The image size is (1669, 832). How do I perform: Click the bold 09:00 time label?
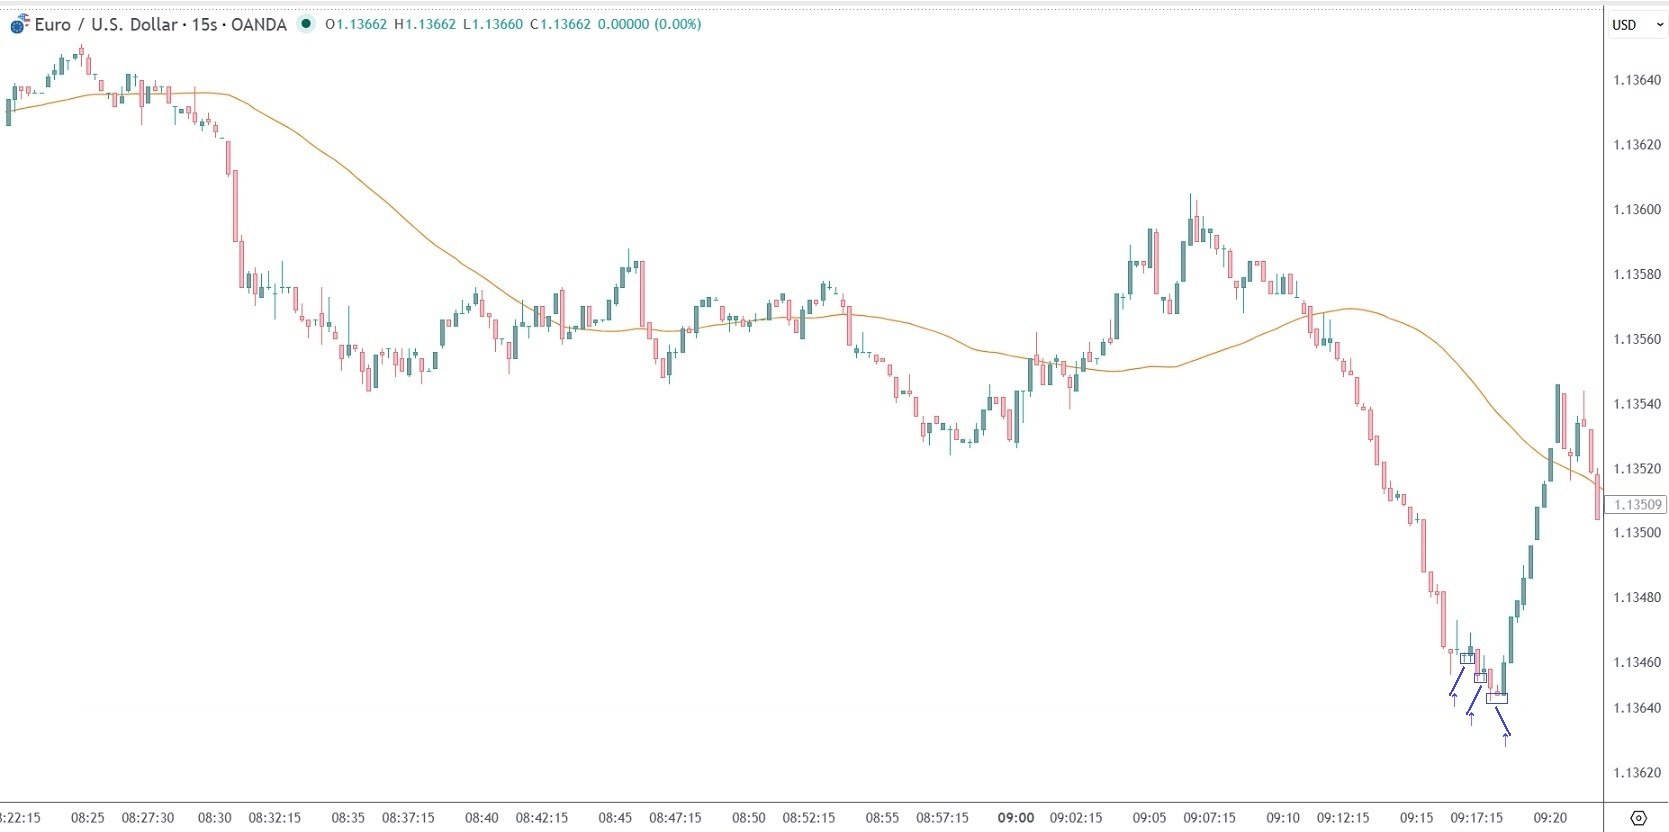point(1015,818)
